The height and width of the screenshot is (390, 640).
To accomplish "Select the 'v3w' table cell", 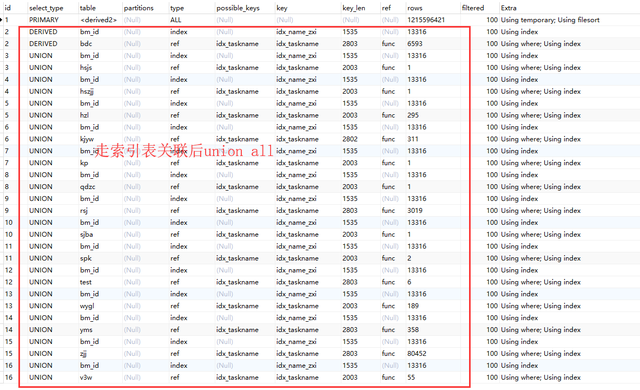I will click(x=86, y=377).
